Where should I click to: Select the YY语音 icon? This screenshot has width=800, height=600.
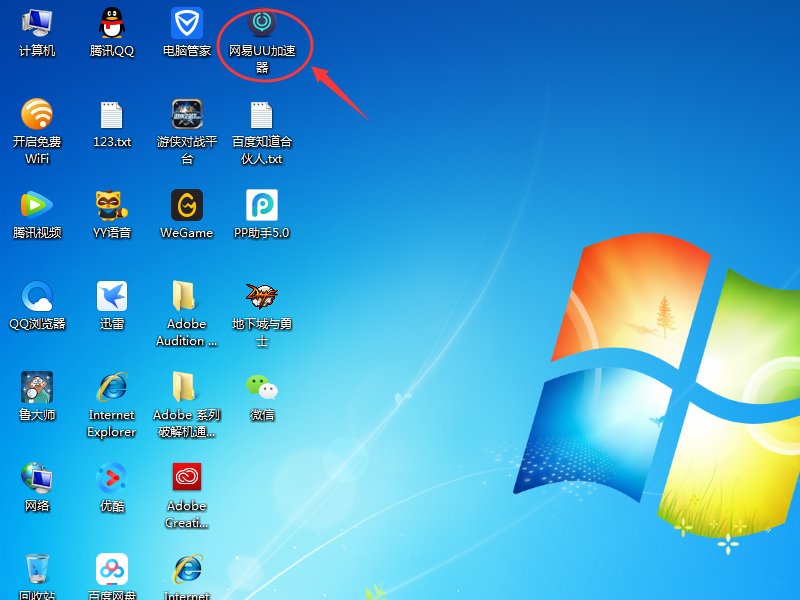[112, 206]
